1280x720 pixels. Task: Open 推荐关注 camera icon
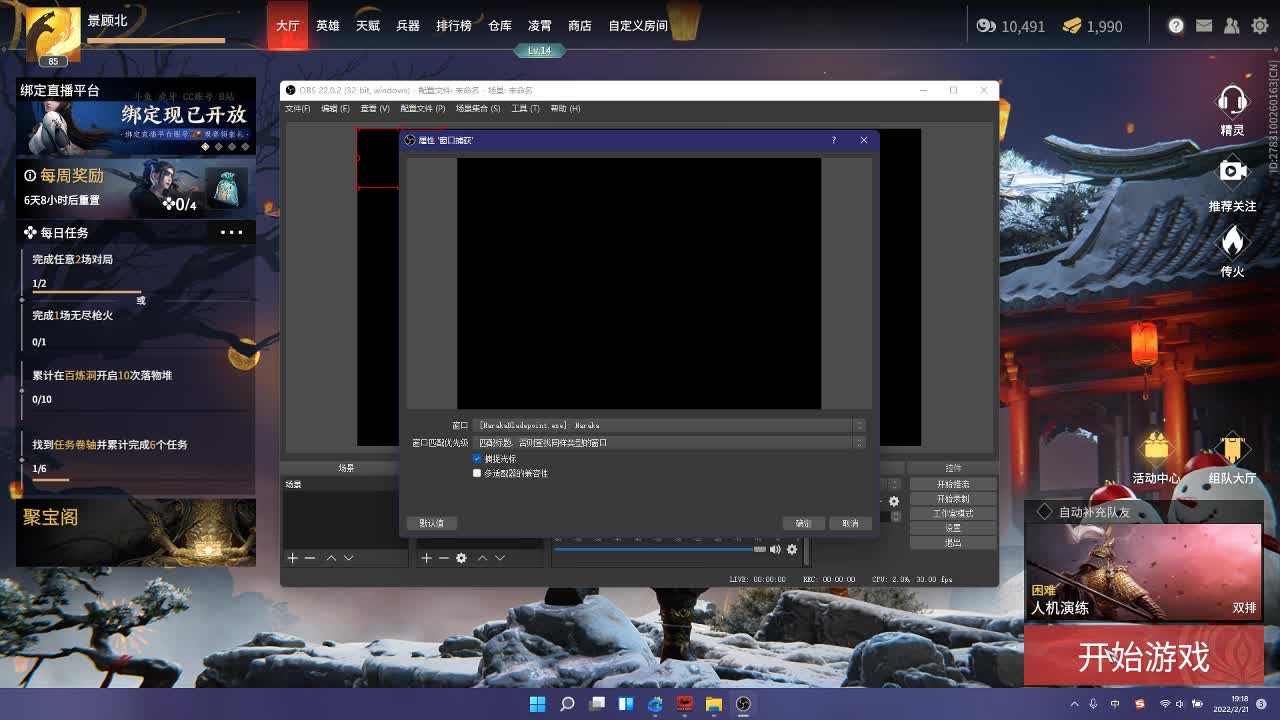(1232, 172)
